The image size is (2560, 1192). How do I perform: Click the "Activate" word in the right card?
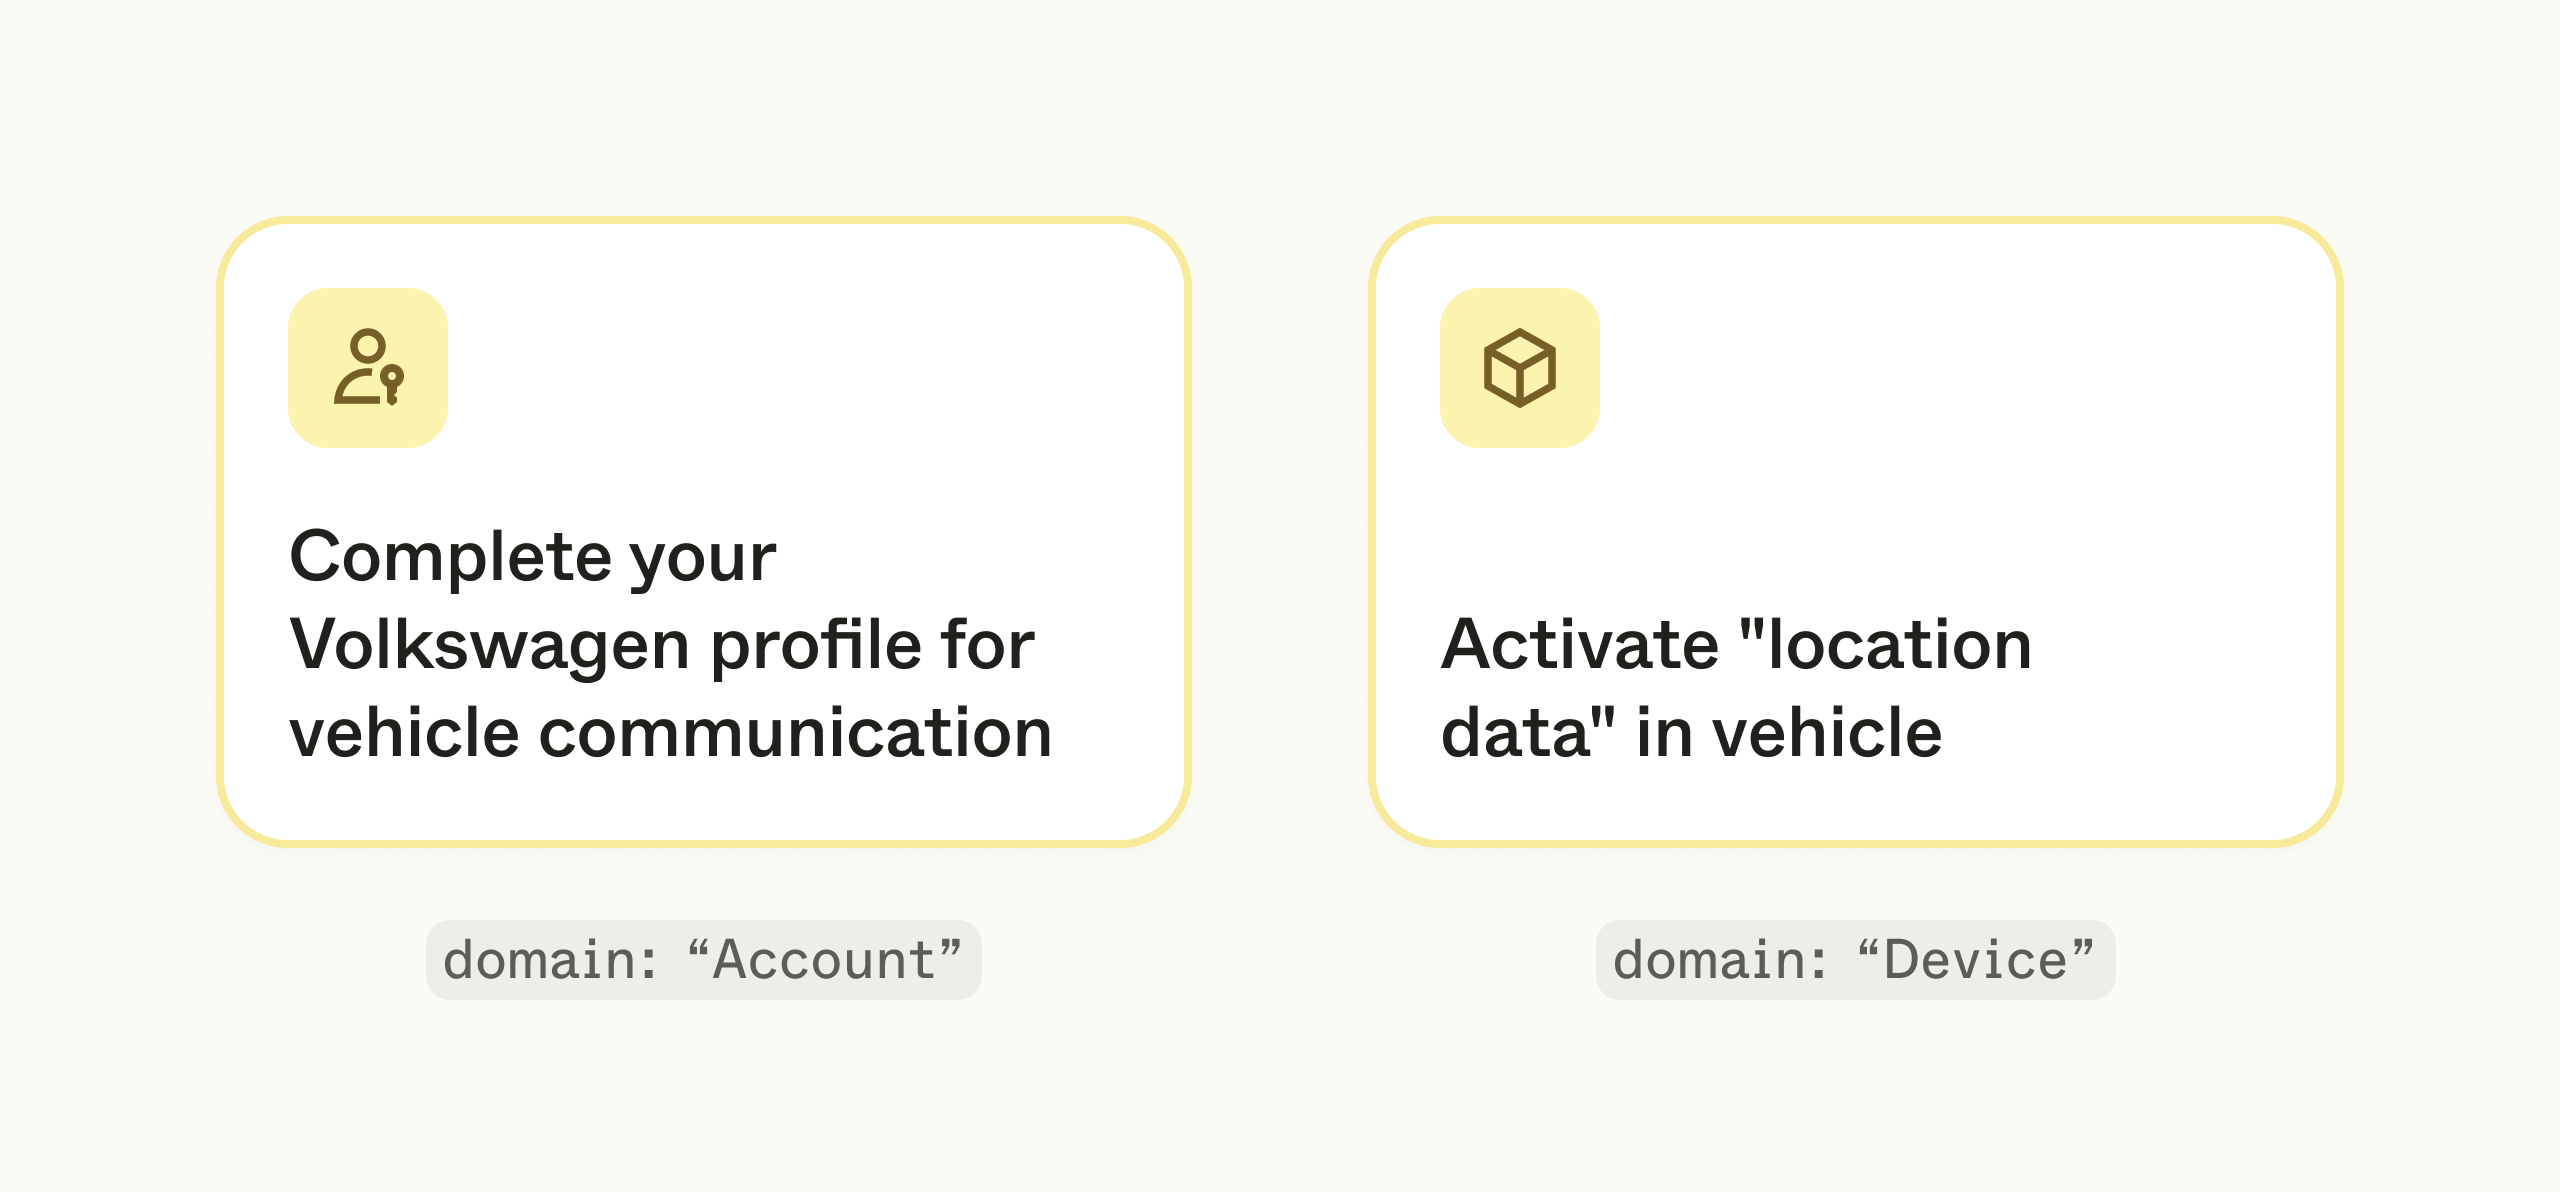(x=1579, y=645)
